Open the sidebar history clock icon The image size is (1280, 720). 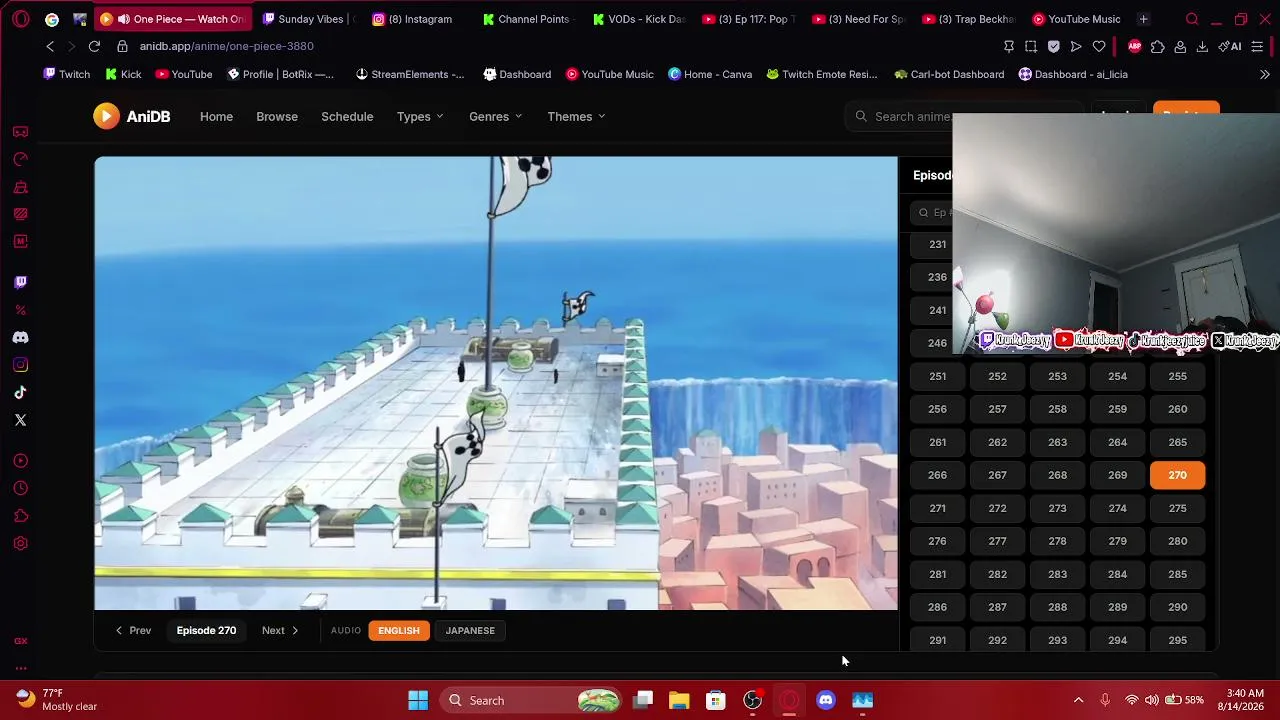click(x=20, y=489)
